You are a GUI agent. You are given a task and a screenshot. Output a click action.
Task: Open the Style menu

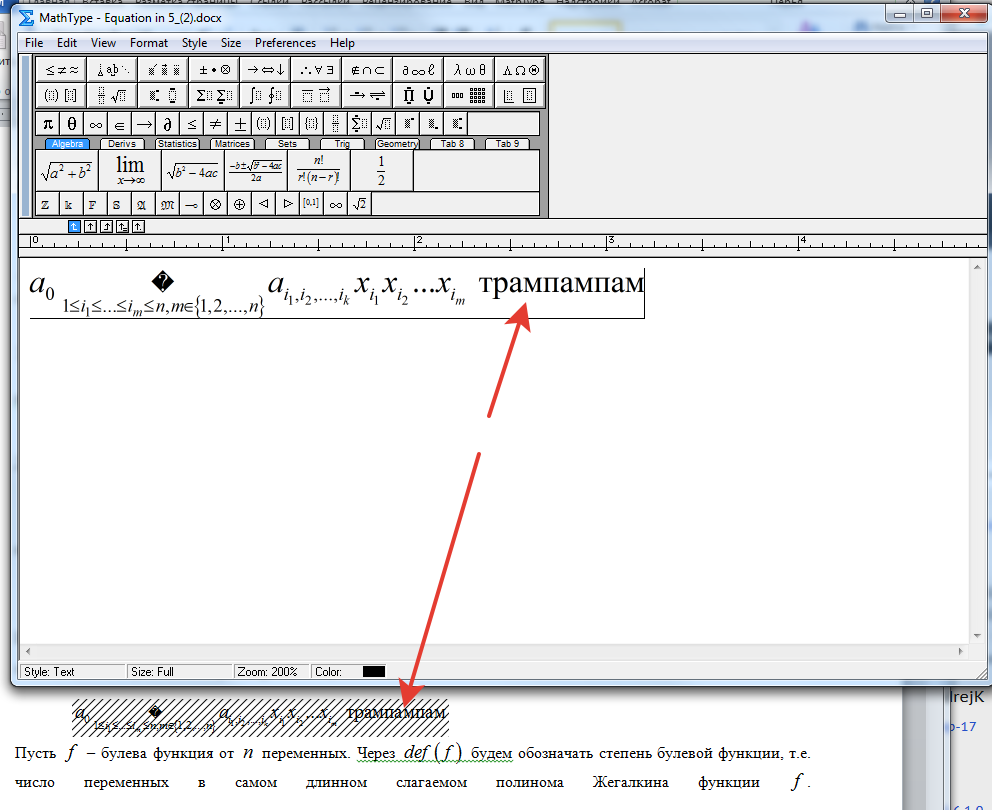(194, 43)
